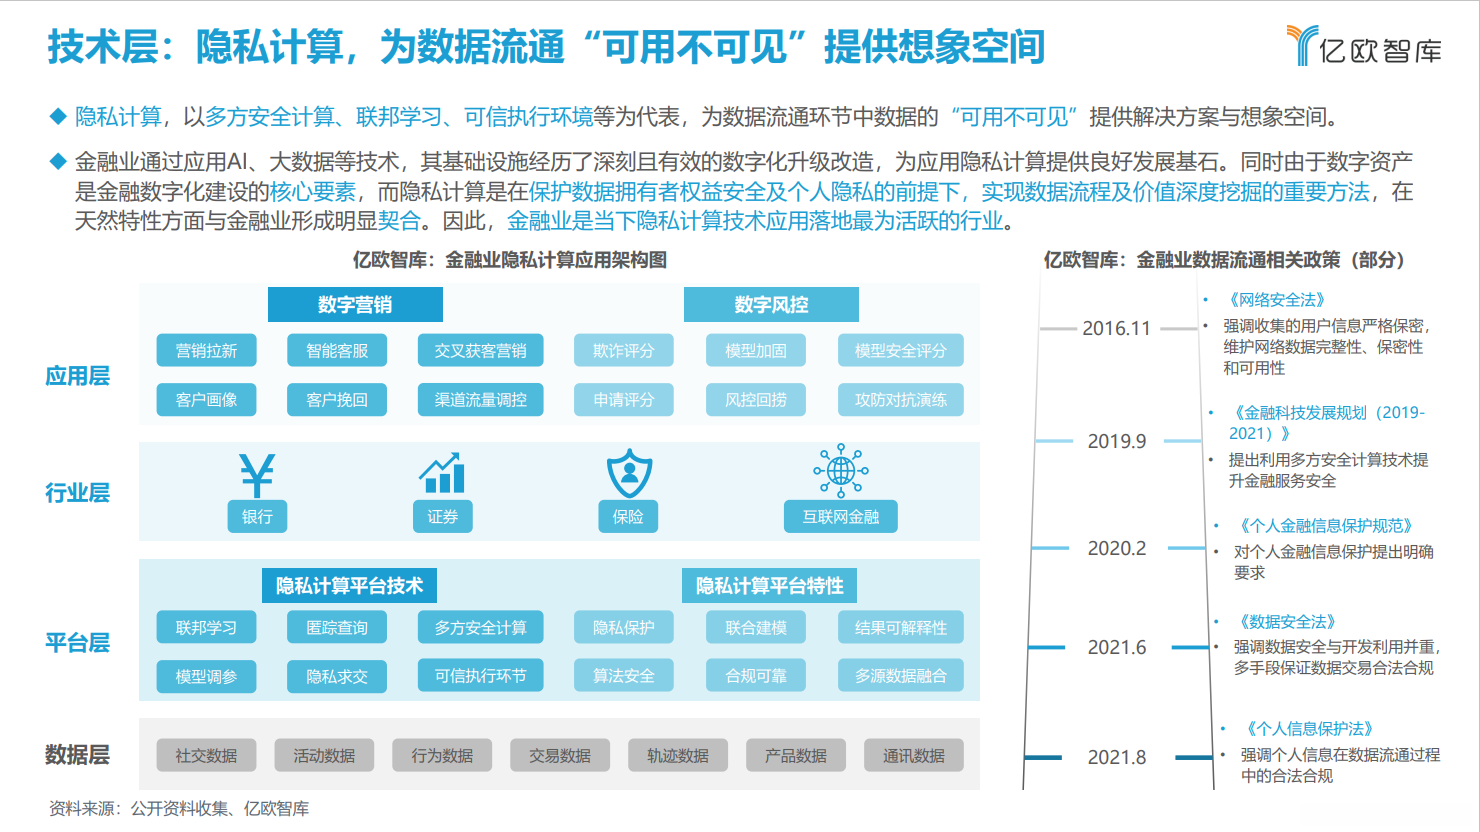
Task: Click the 结果可解释性 box
Action: (x=901, y=628)
